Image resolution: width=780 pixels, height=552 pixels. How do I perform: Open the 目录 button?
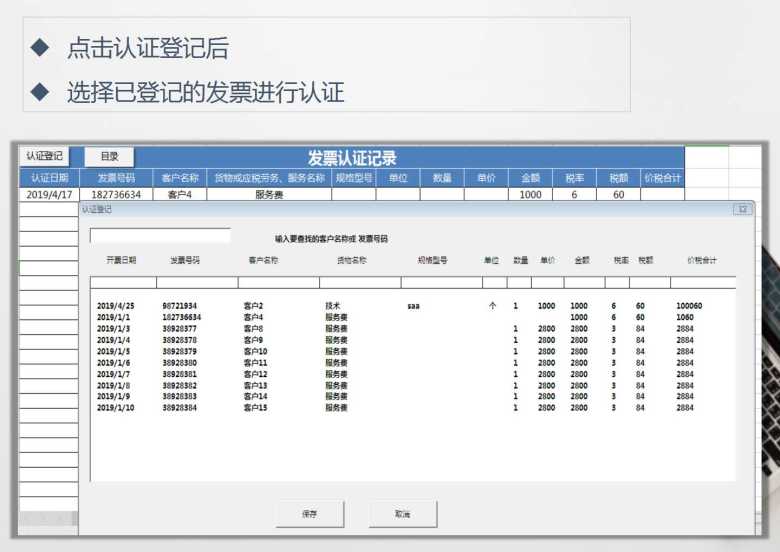coord(109,157)
